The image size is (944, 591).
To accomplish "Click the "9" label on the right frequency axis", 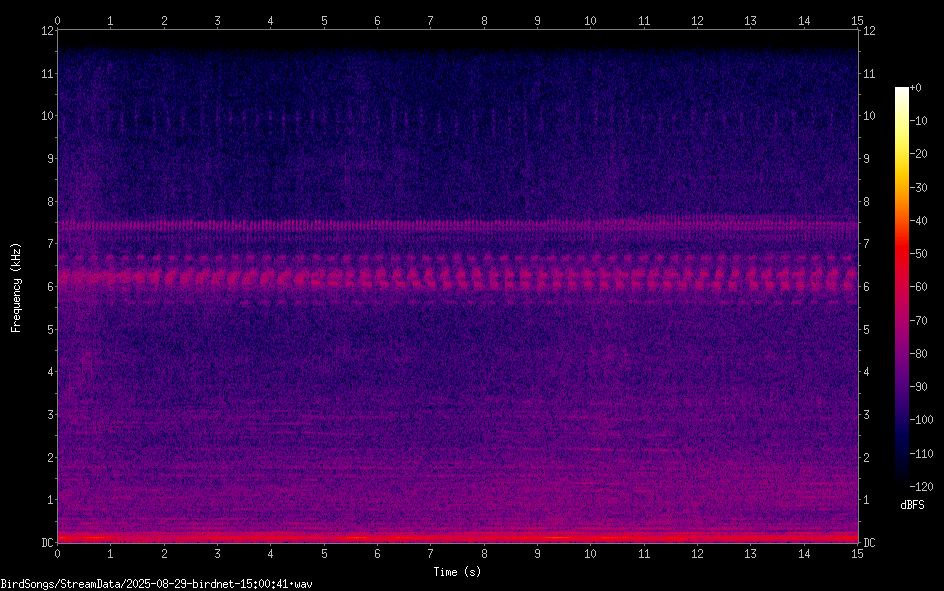I will tap(867, 159).
